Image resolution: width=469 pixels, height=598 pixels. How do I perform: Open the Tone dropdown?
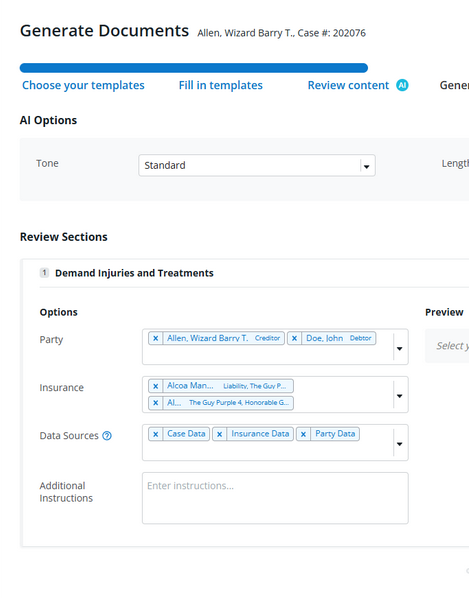coord(257,166)
